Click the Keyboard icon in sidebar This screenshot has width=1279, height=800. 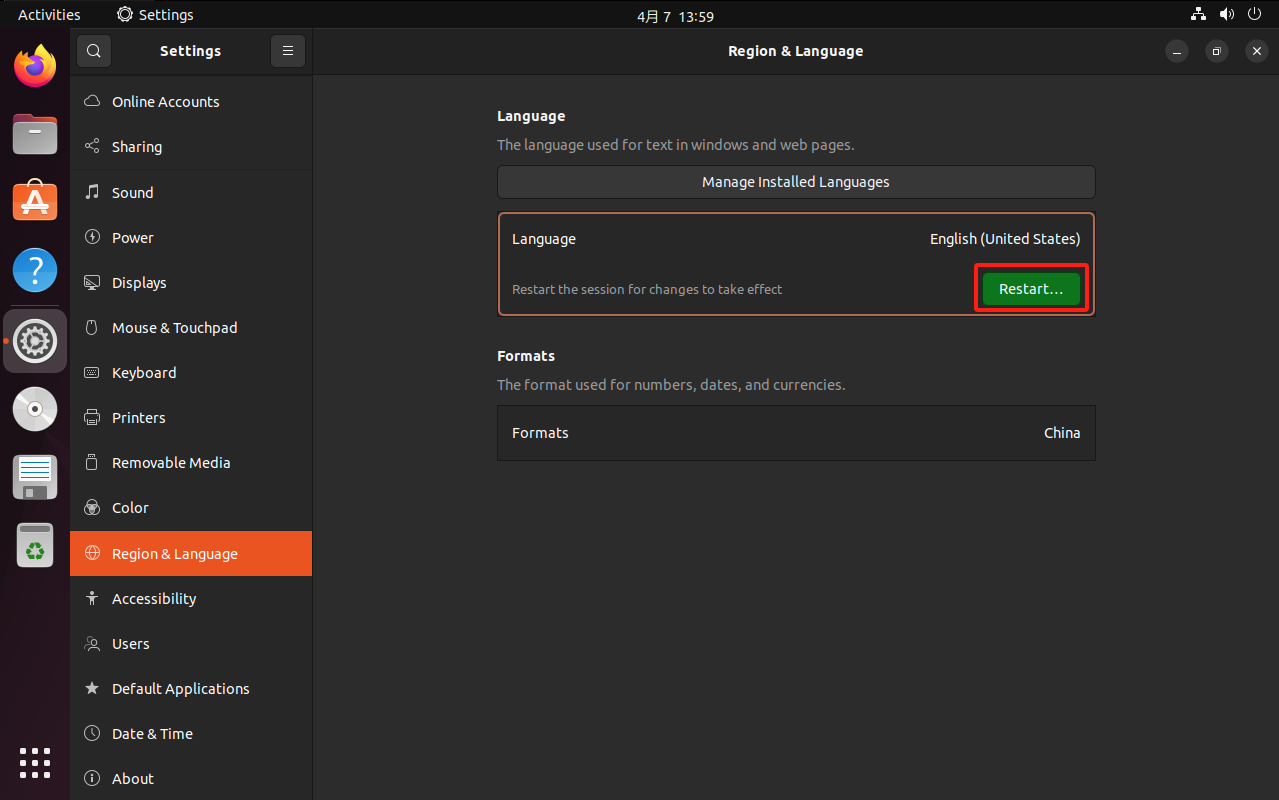(92, 372)
